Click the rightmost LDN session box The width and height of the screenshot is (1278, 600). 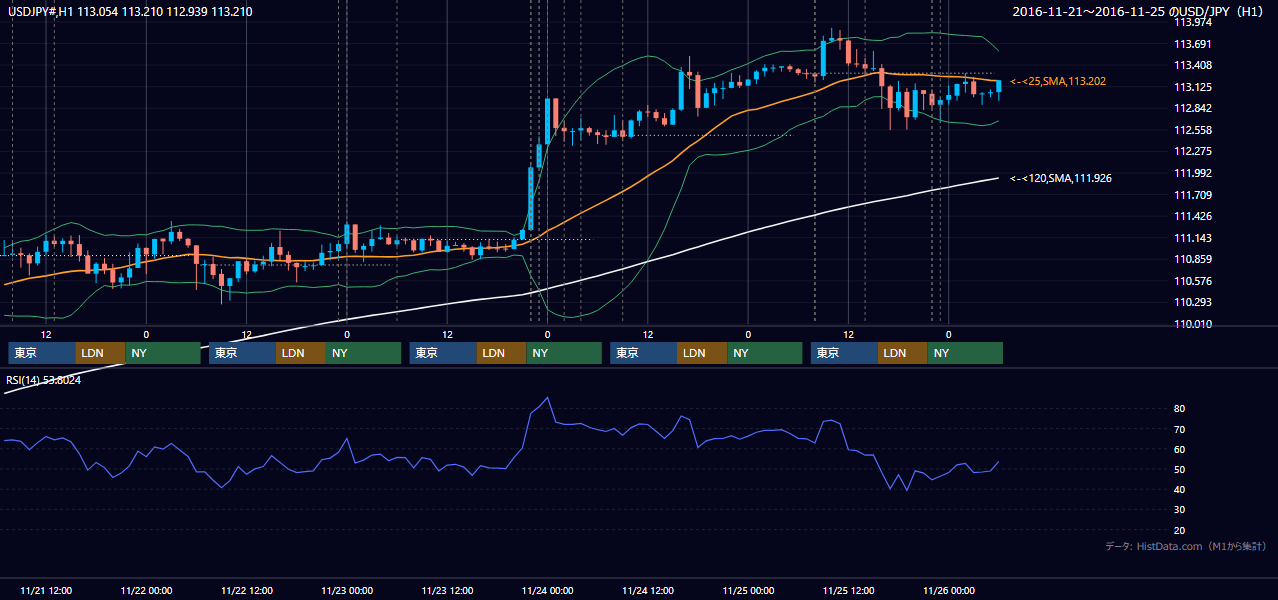tap(903, 353)
